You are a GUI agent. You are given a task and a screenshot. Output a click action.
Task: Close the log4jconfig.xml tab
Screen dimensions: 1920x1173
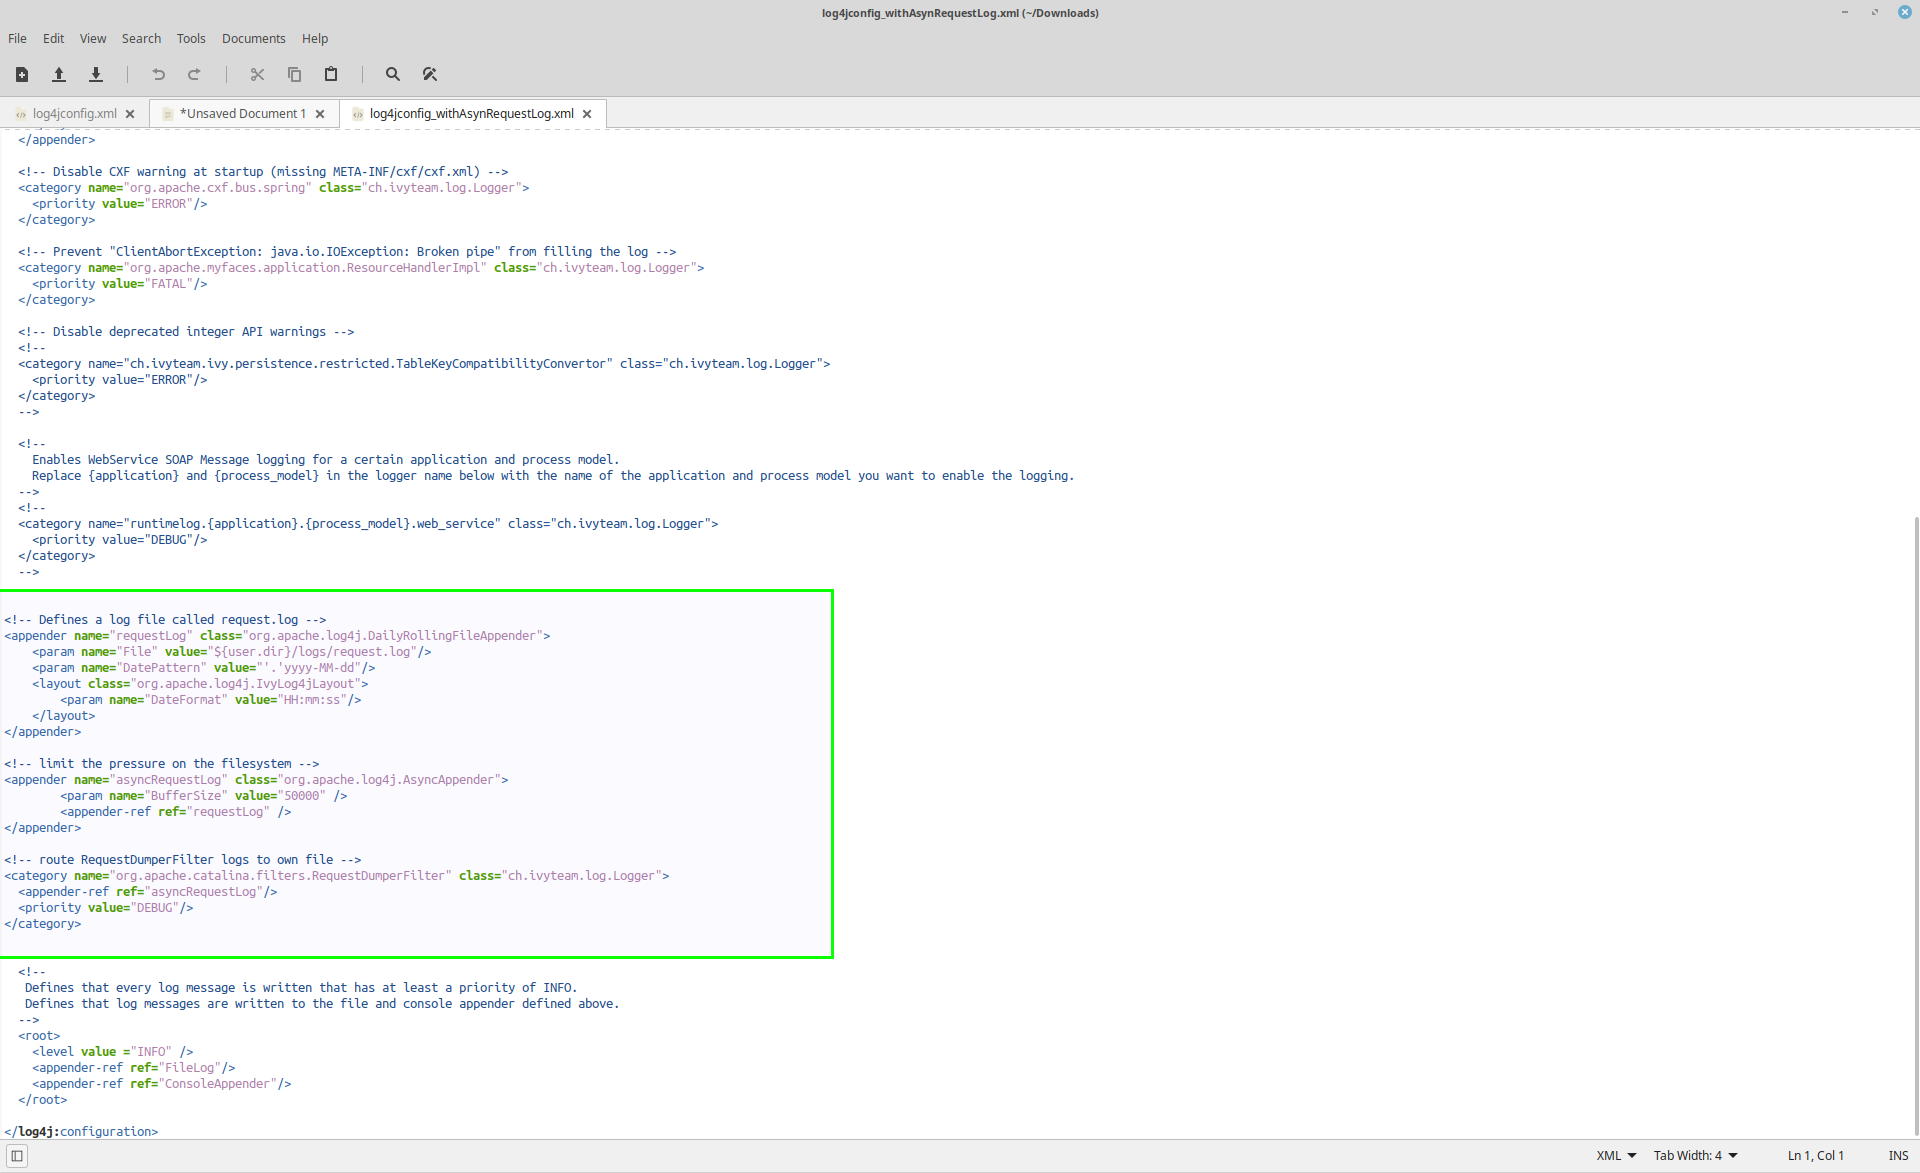130,114
